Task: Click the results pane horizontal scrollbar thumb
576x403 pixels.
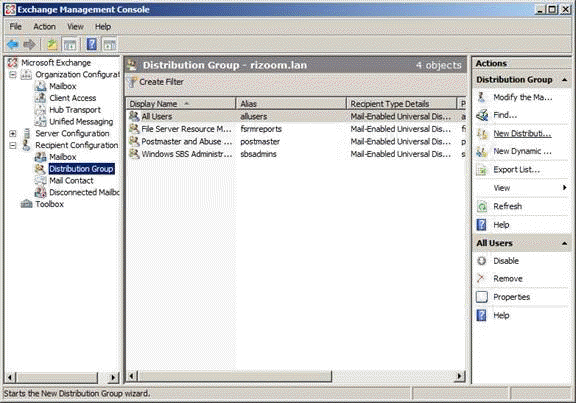Action: [x=235, y=376]
